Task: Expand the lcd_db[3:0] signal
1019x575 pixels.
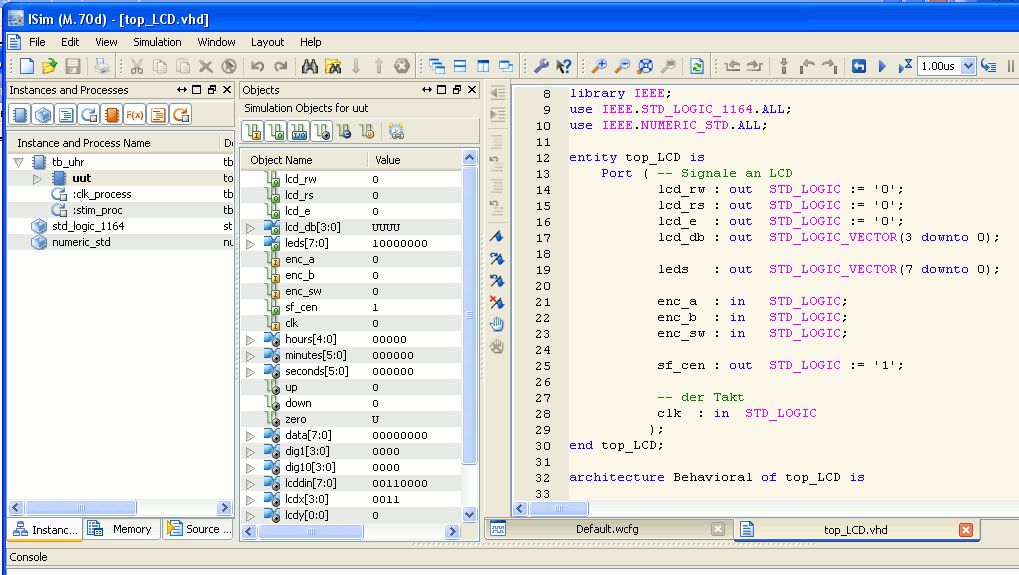Action: click(x=251, y=227)
